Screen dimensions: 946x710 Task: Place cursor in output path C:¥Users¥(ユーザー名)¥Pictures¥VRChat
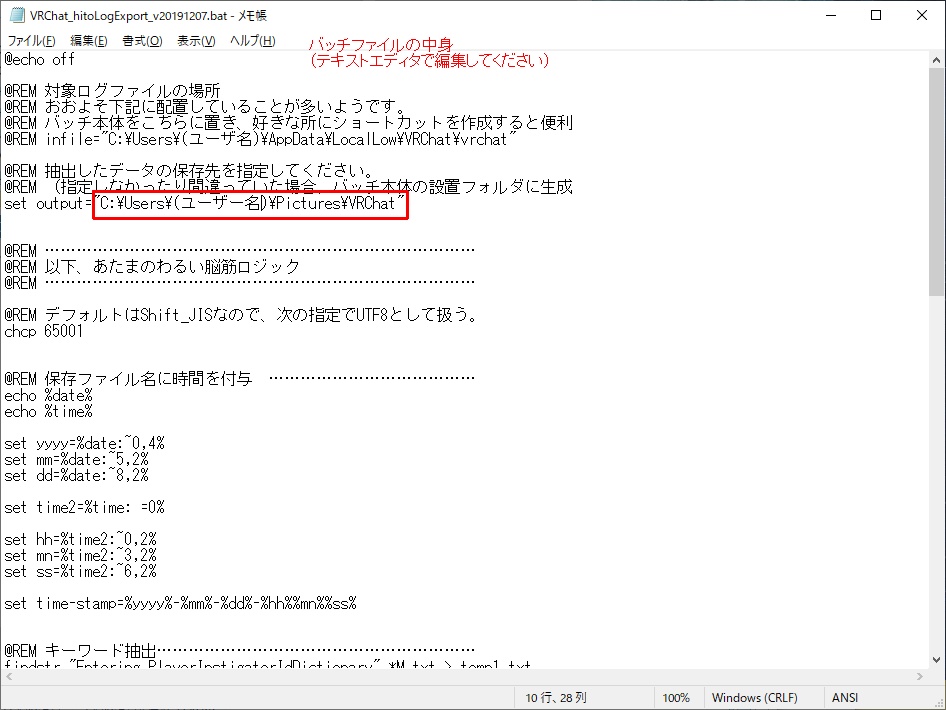[250, 204]
